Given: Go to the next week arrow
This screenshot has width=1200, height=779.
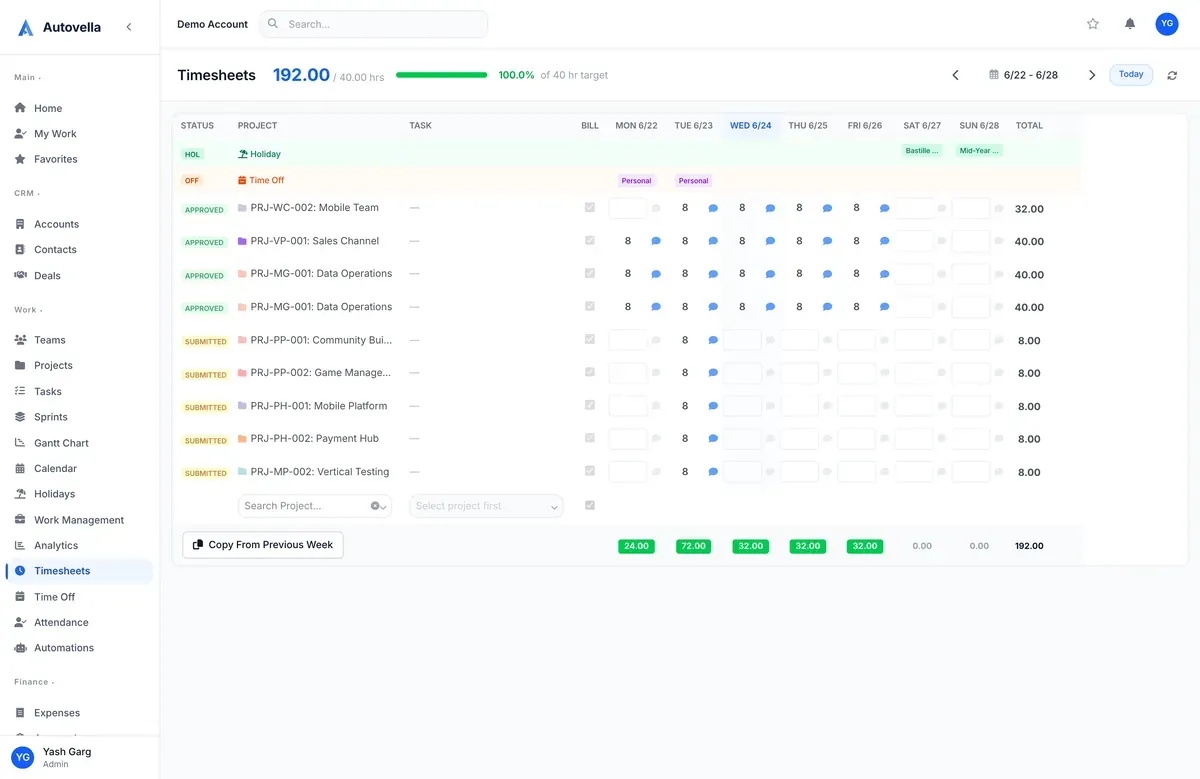Looking at the screenshot, I should (1092, 75).
